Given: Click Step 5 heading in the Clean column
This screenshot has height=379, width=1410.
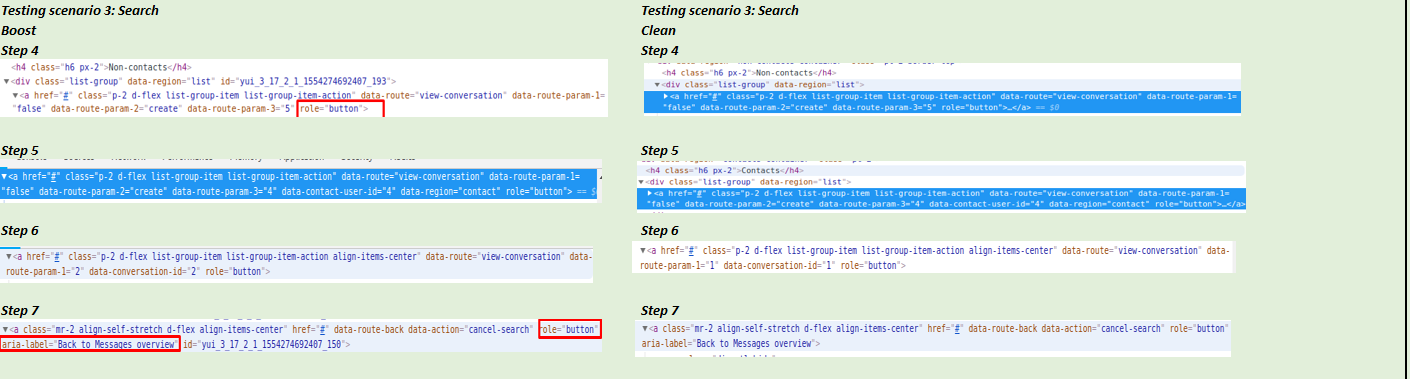Looking at the screenshot, I should (660, 151).
